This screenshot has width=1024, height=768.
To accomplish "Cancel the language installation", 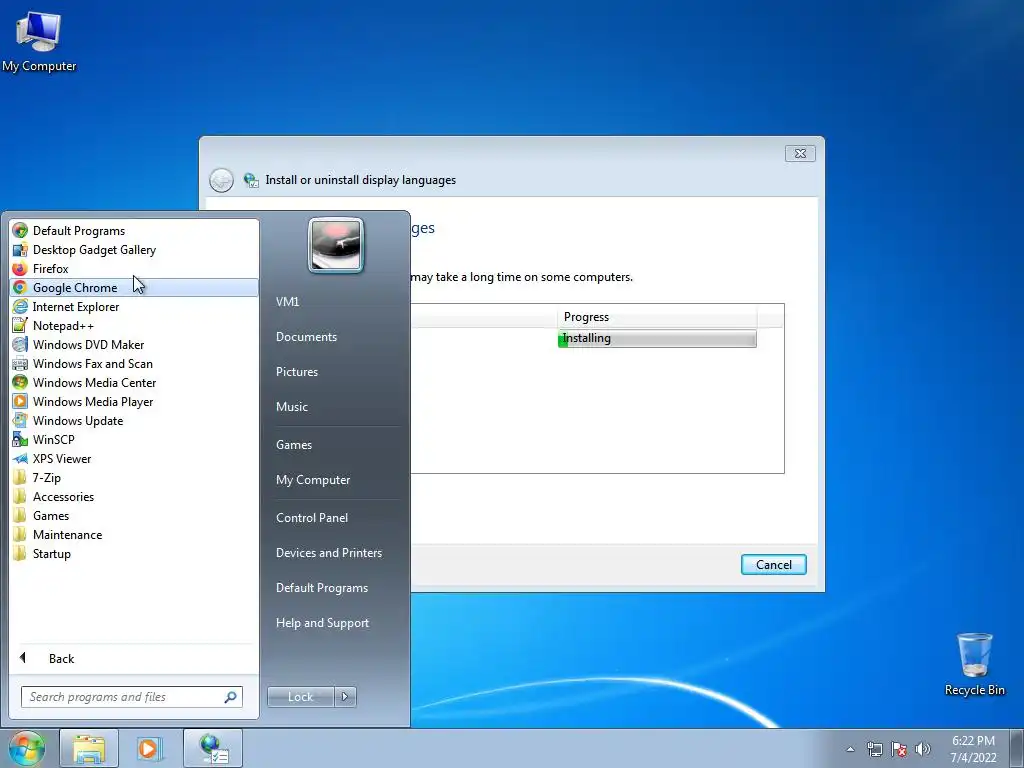I will [773, 565].
